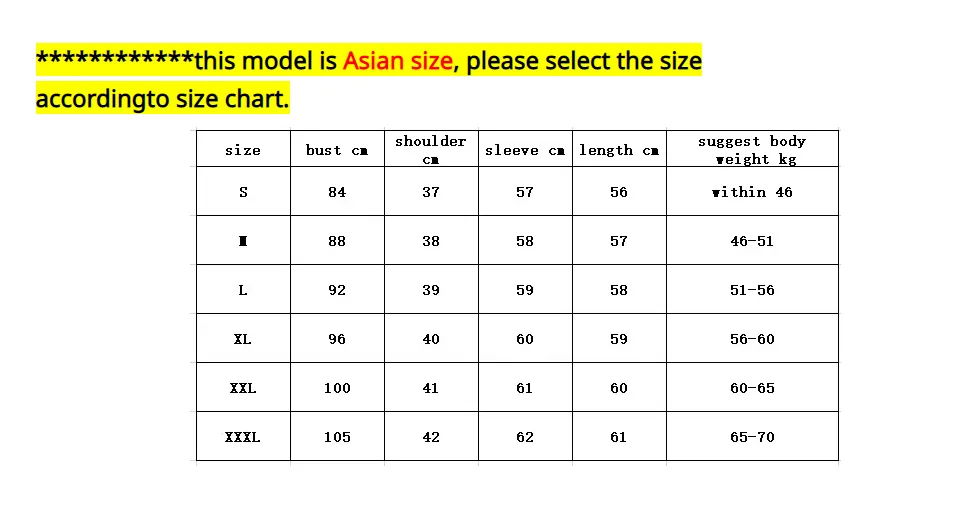The height and width of the screenshot is (513, 955).
Task: Select the XXL size cell
Action: 243,387
